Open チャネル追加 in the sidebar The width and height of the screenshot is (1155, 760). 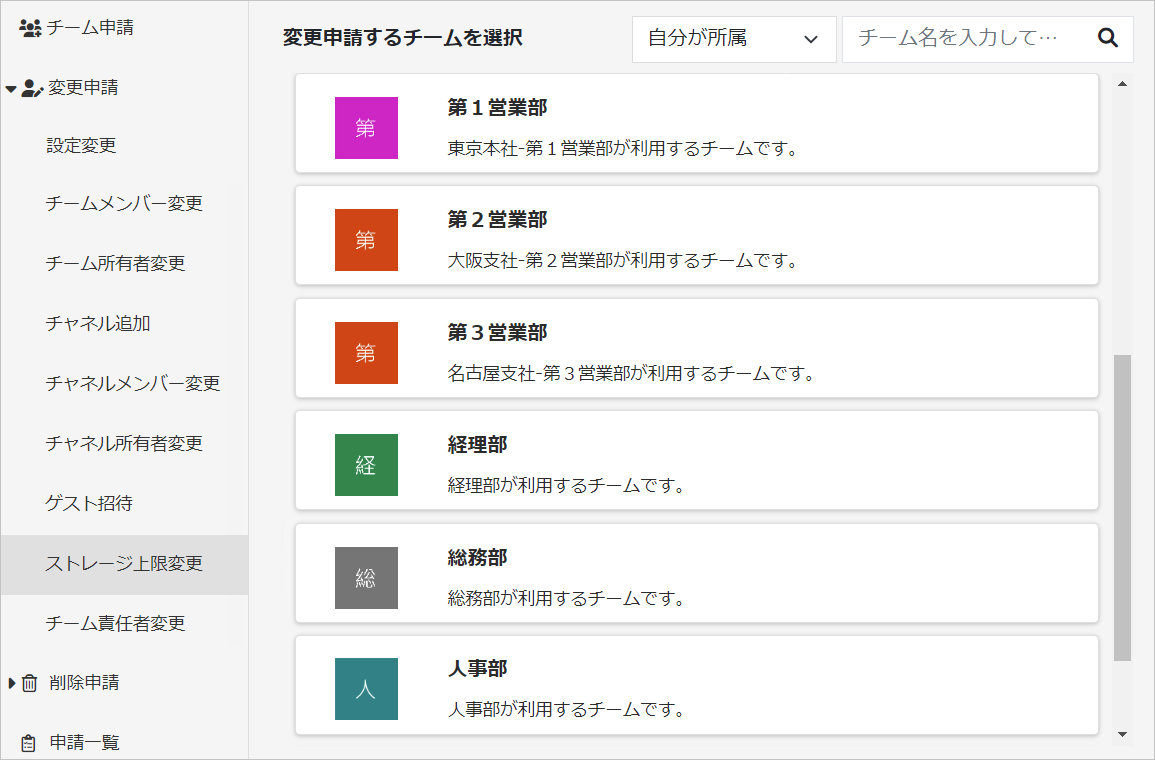click(x=98, y=324)
